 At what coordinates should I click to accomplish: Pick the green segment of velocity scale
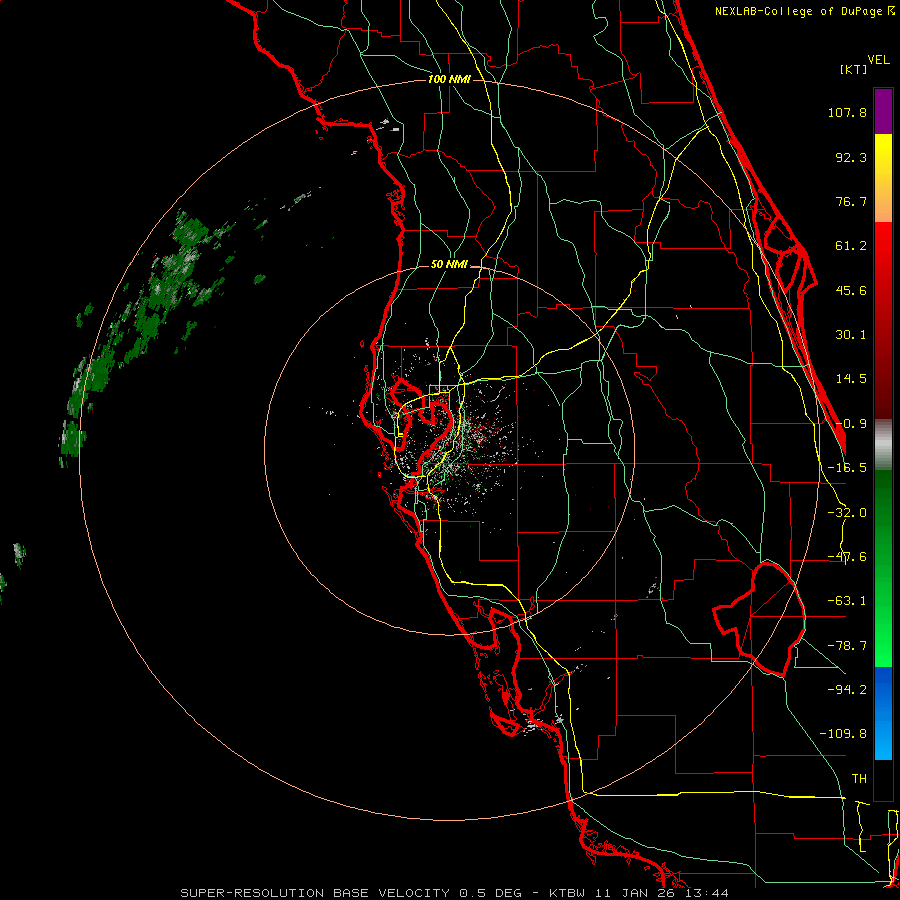[x=883, y=568]
